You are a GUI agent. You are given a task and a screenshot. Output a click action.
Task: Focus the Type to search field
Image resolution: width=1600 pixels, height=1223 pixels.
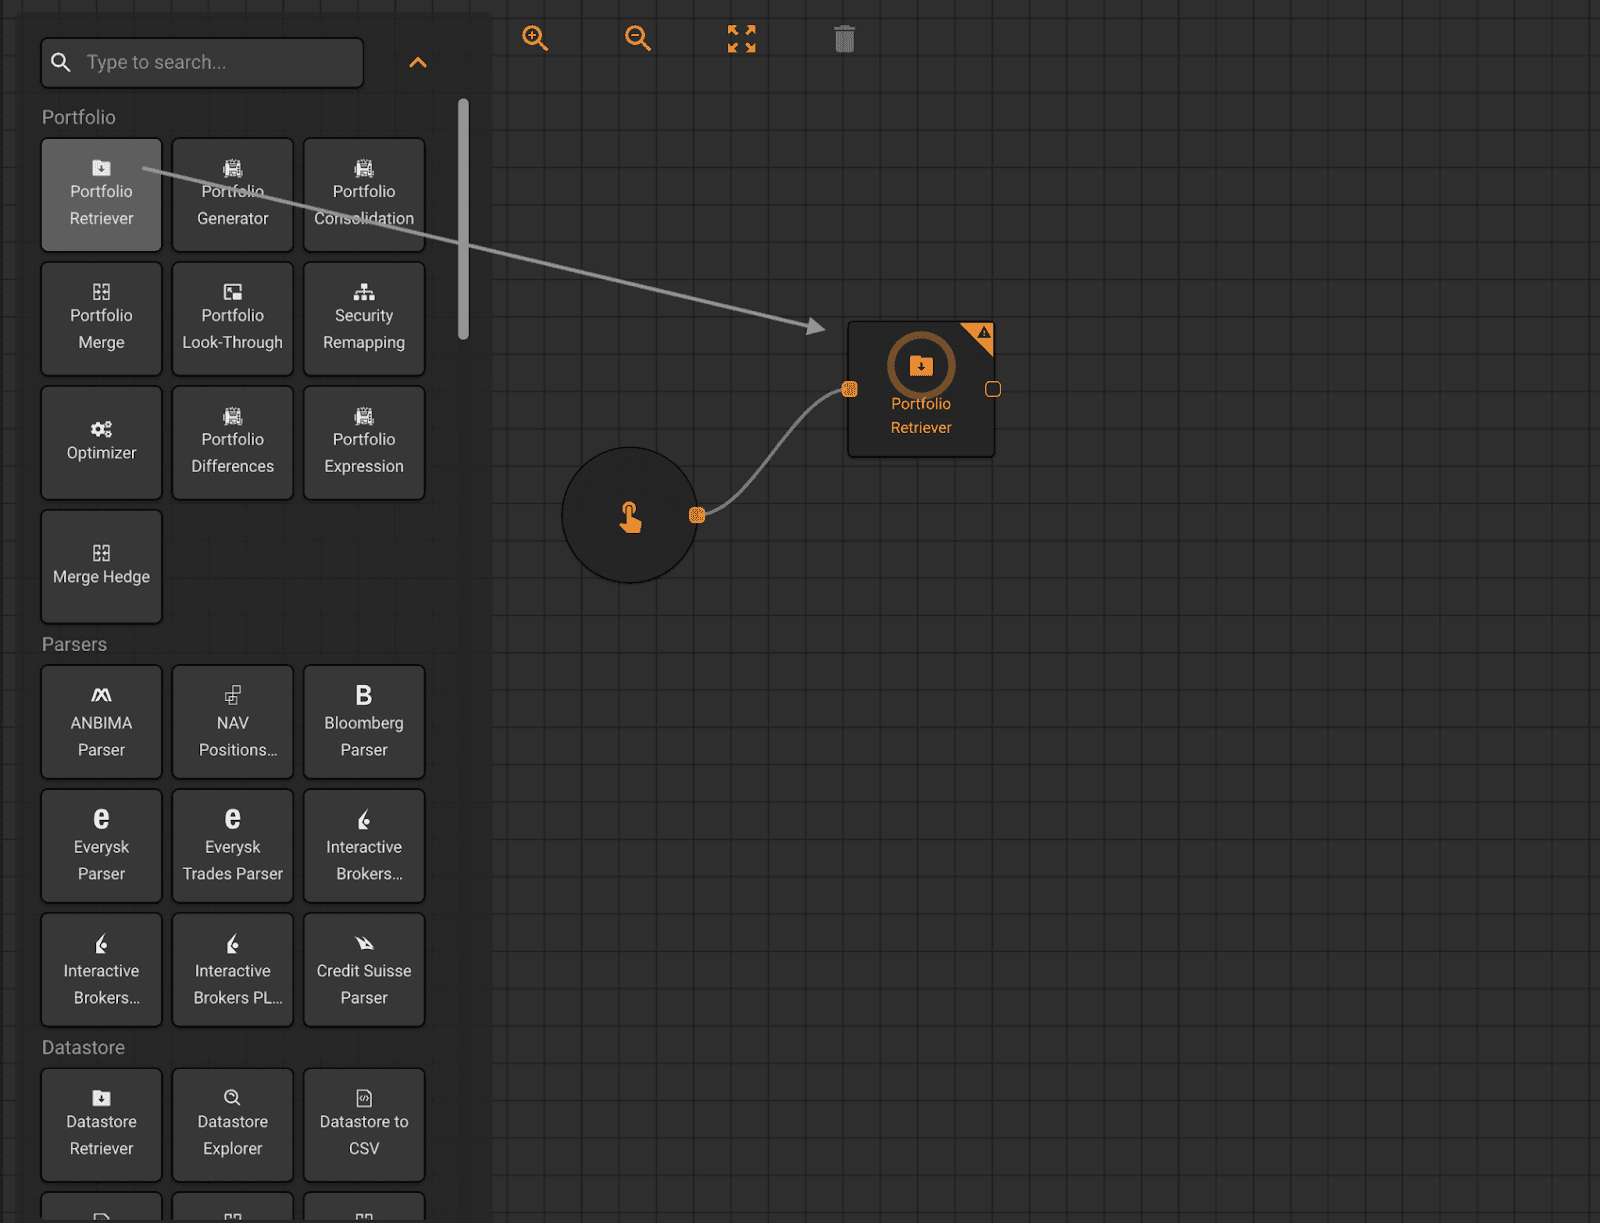tap(202, 62)
